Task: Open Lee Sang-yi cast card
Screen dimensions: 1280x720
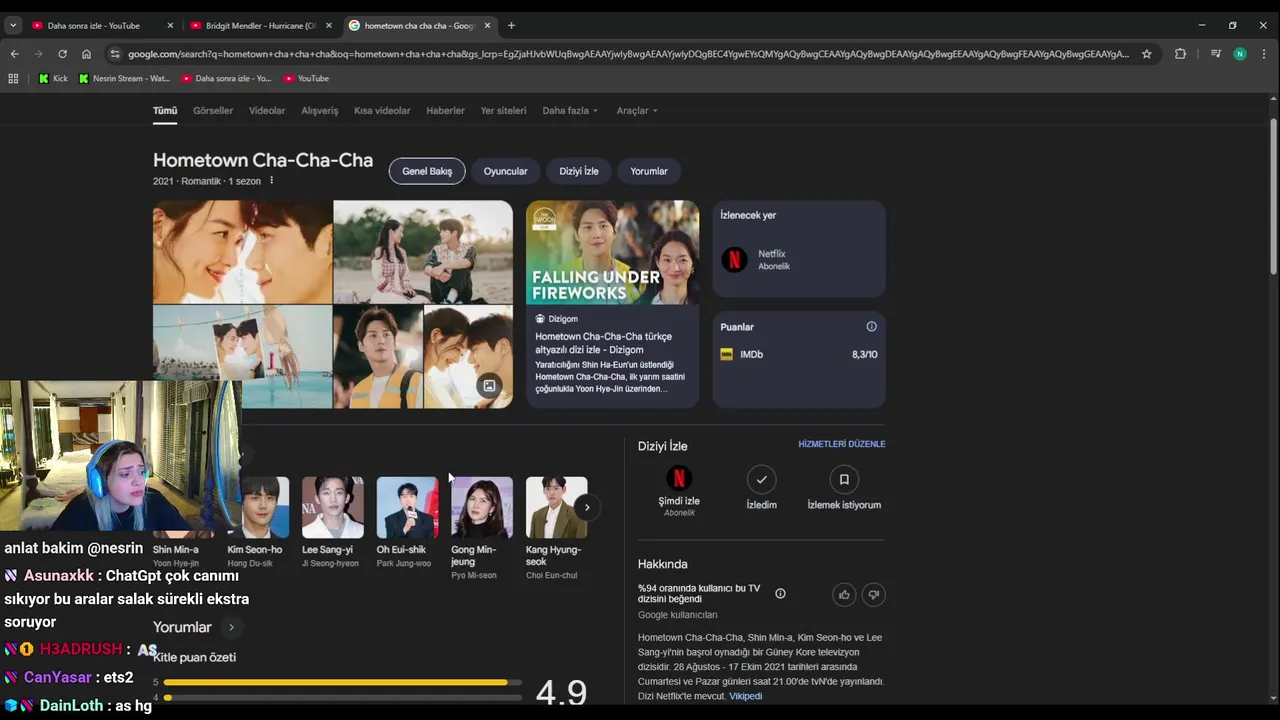Action: click(333, 522)
